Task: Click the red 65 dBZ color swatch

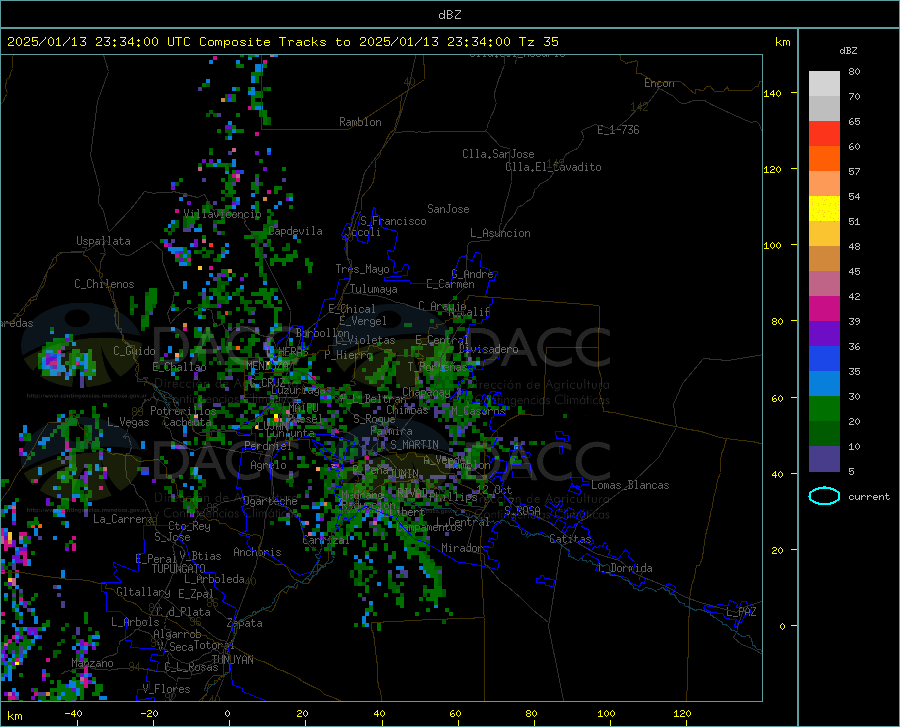Action: pyautogui.click(x=824, y=134)
